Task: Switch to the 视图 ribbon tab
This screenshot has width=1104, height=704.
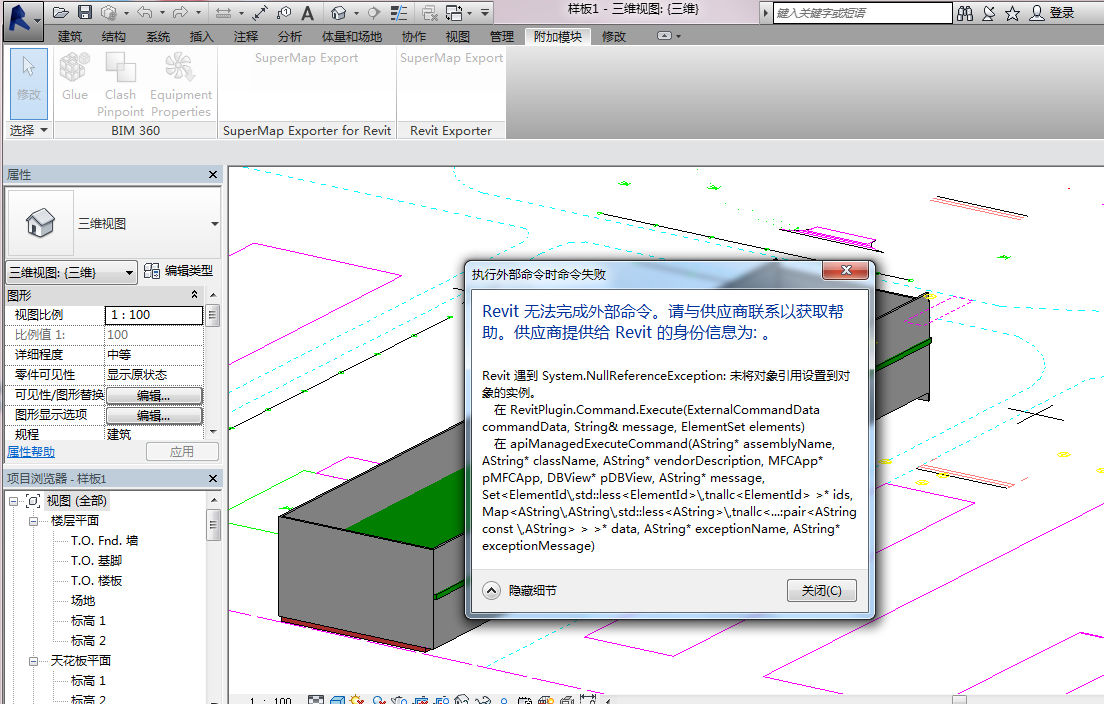Action: (458, 36)
